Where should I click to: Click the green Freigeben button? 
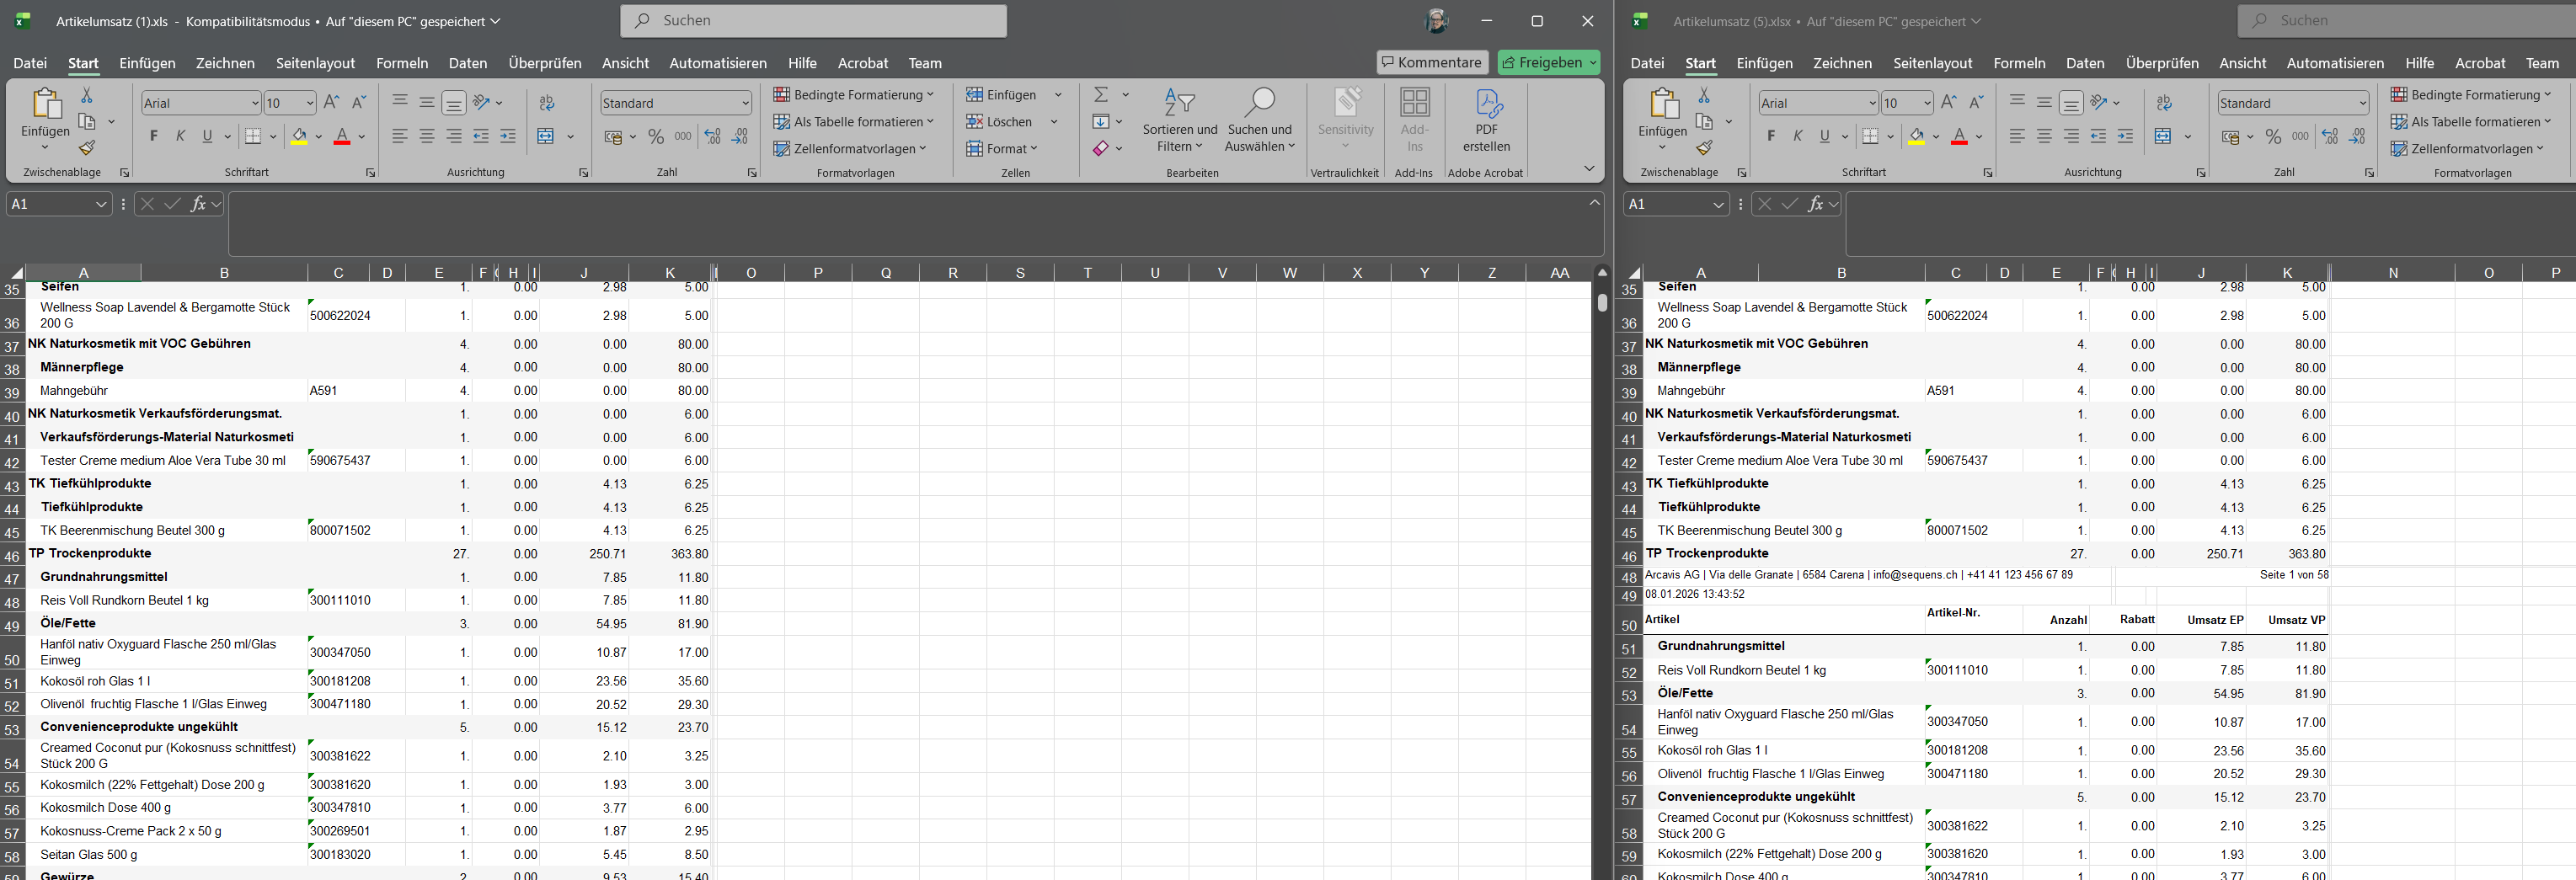pos(1548,62)
